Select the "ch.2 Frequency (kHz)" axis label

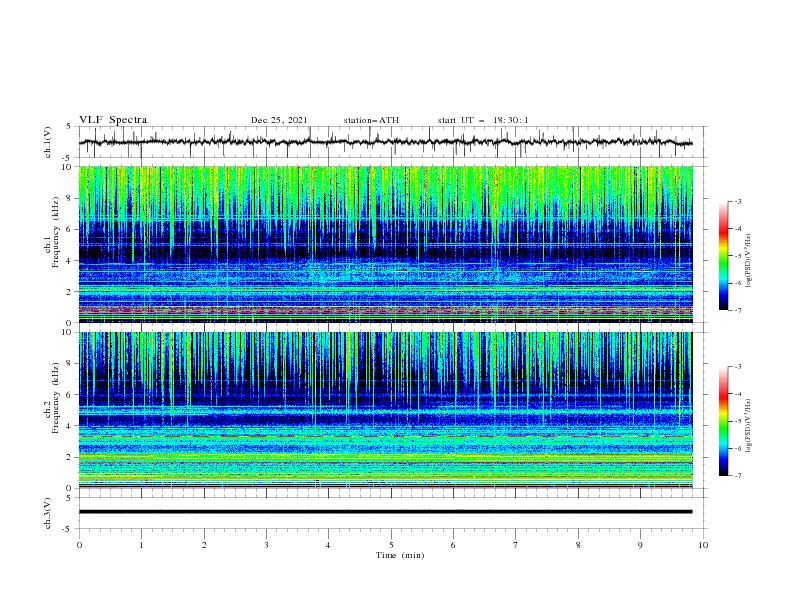pyautogui.click(x=52, y=398)
